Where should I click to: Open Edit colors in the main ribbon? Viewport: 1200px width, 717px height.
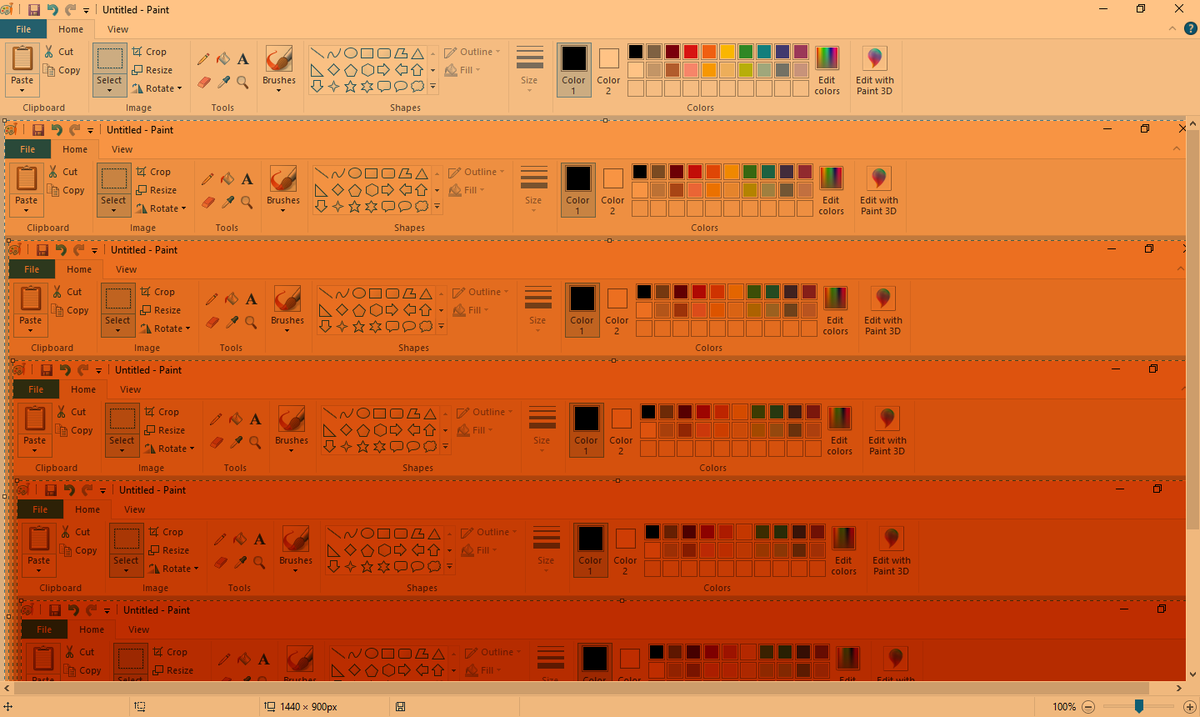coord(827,70)
